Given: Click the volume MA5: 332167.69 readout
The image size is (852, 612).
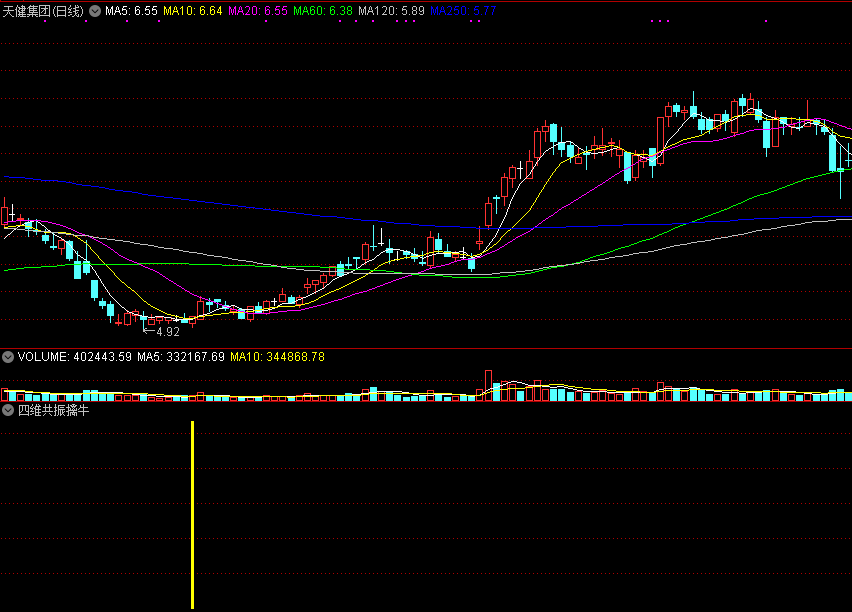Looking at the screenshot, I should (181, 357).
